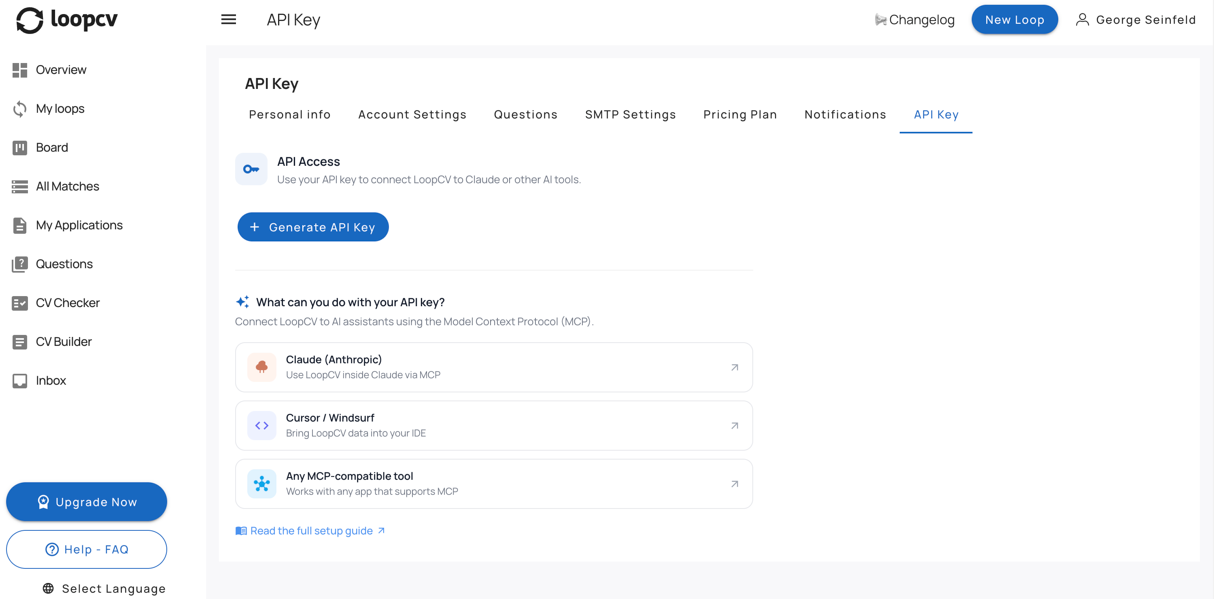Toggle the hamburger menu icon
This screenshot has height=599, width=1214.
coord(229,19)
